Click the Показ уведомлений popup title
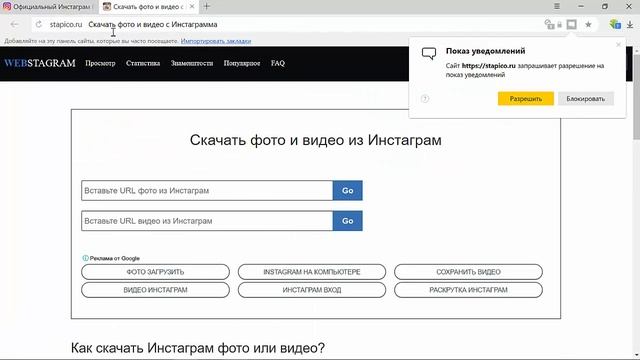This screenshot has width=640, height=360. coord(485,51)
